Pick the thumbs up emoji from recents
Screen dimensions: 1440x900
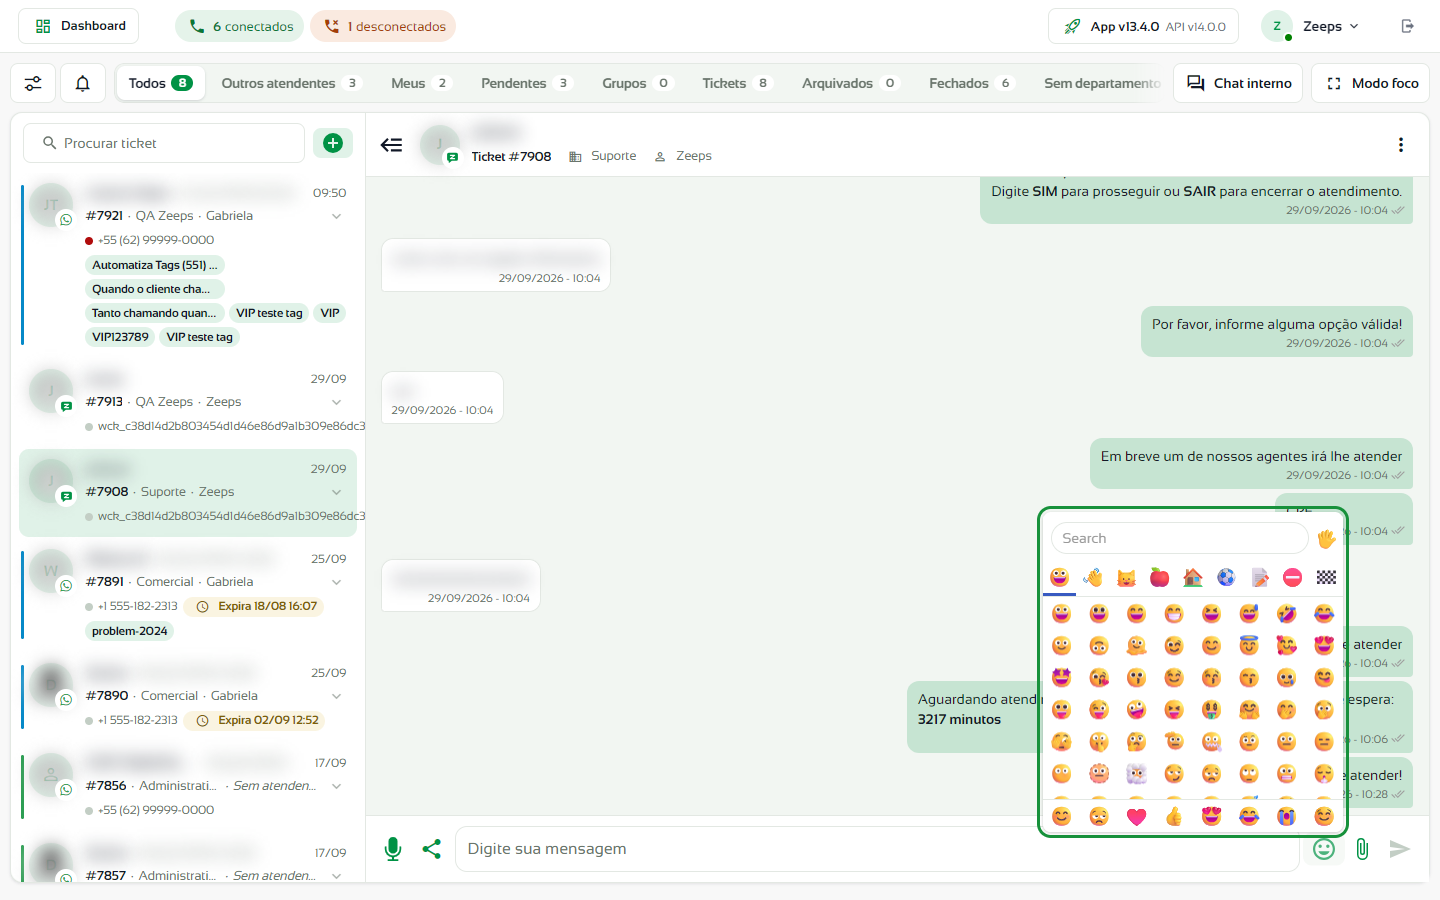1174,817
